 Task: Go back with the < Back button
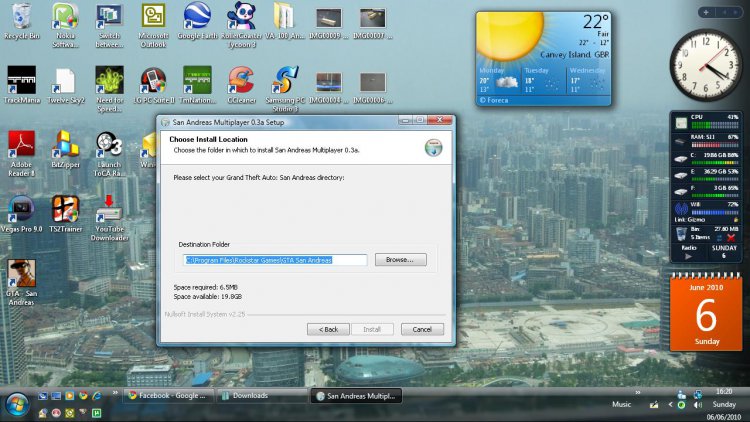(x=328, y=329)
